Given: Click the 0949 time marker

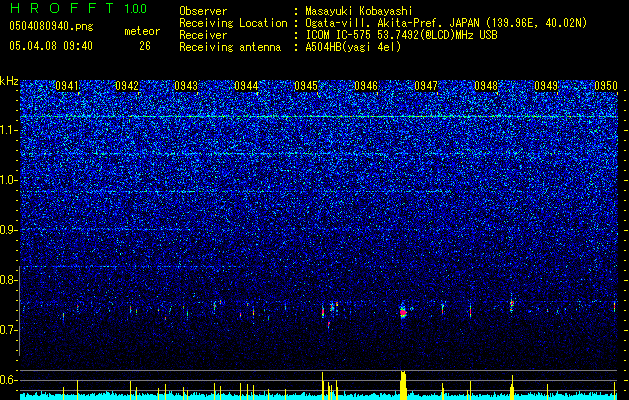Looking at the screenshot, I should coord(546,86).
